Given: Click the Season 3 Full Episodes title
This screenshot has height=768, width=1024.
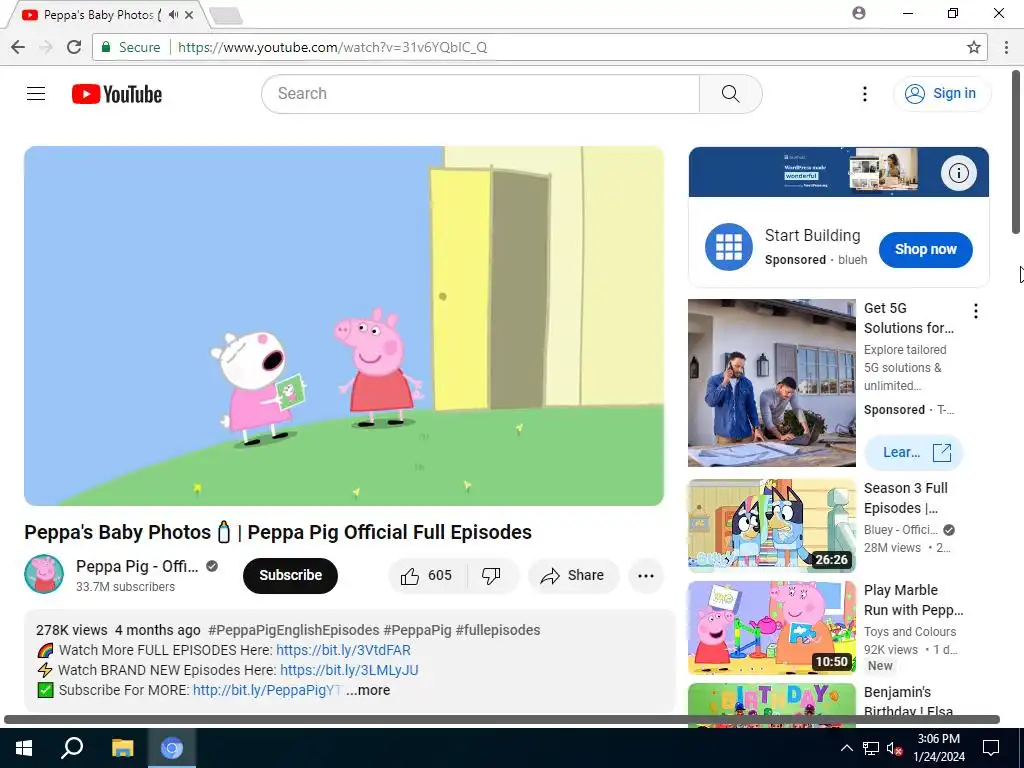Looking at the screenshot, I should 906,498.
